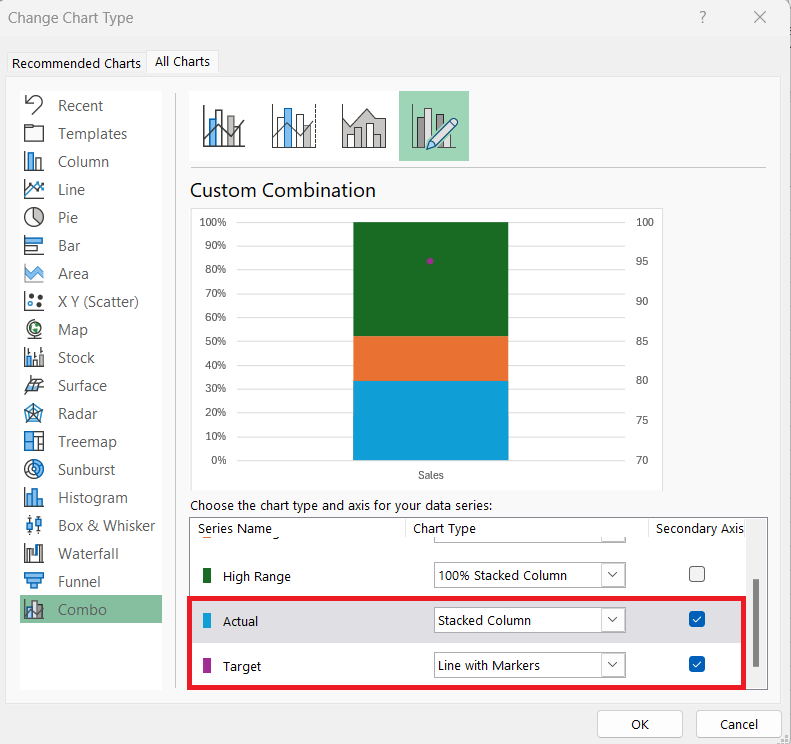
Task: Choose the Box & Whisker icon
Action: [x=34, y=525]
